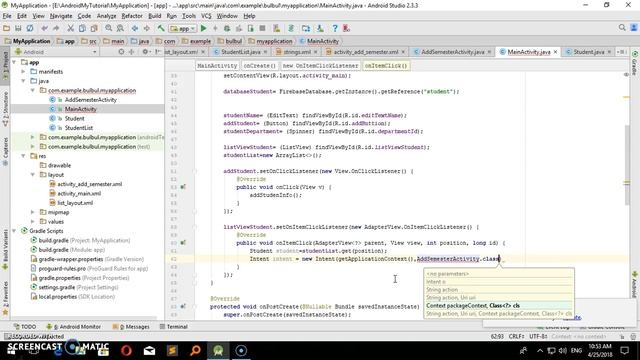Open the Messages tool window button
The height and width of the screenshot is (360, 640).
pyautogui.click(x=131, y=327)
